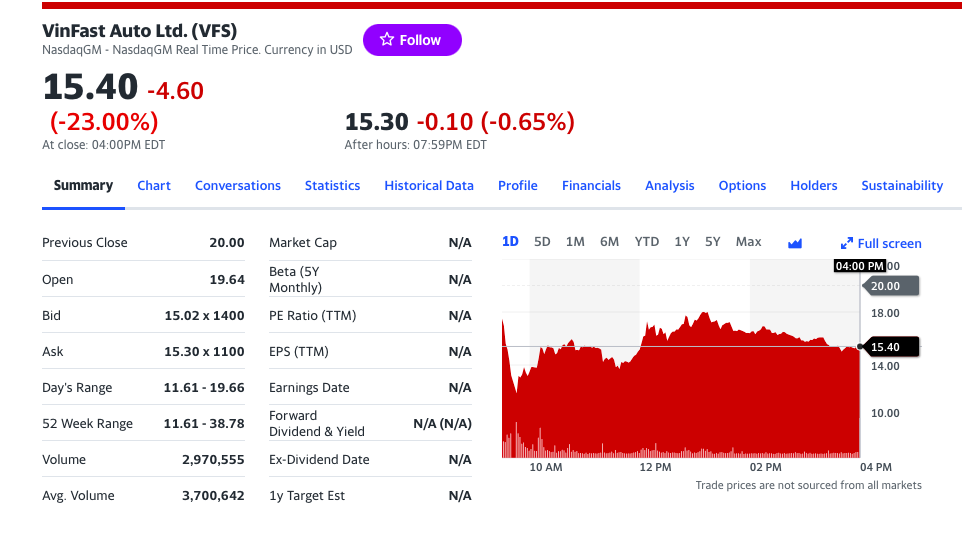The height and width of the screenshot is (536, 962).
Task: Click the Open value 19.64
Action: [x=227, y=280]
